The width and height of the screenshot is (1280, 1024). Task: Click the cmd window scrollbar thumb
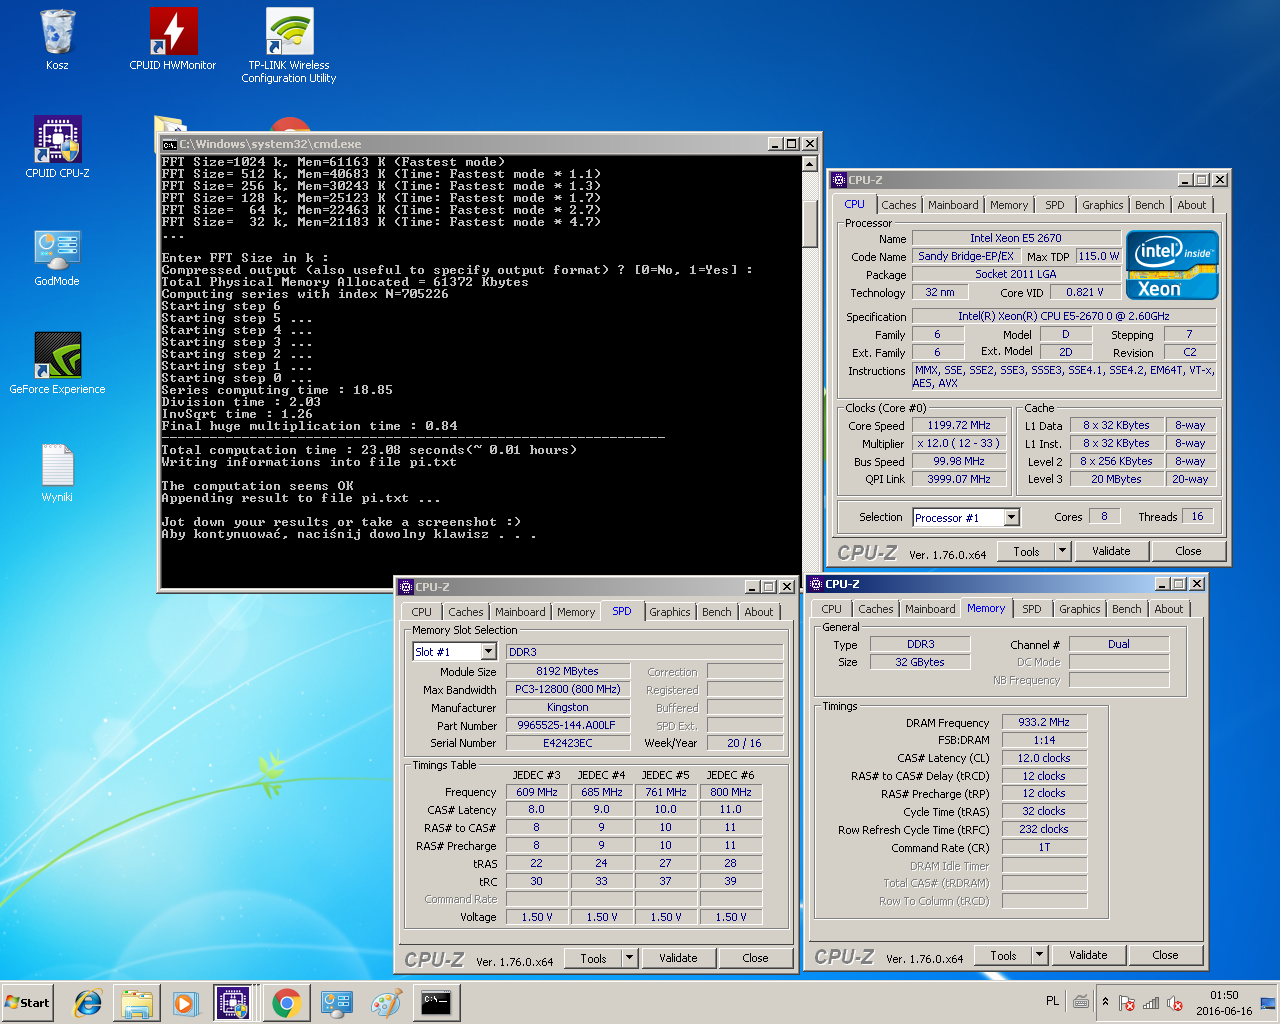(810, 222)
